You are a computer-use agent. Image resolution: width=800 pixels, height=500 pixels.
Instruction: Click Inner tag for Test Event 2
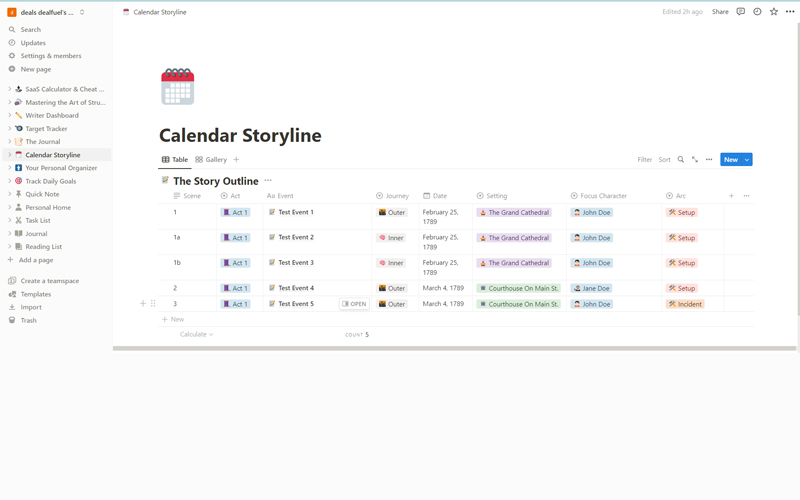(391, 238)
